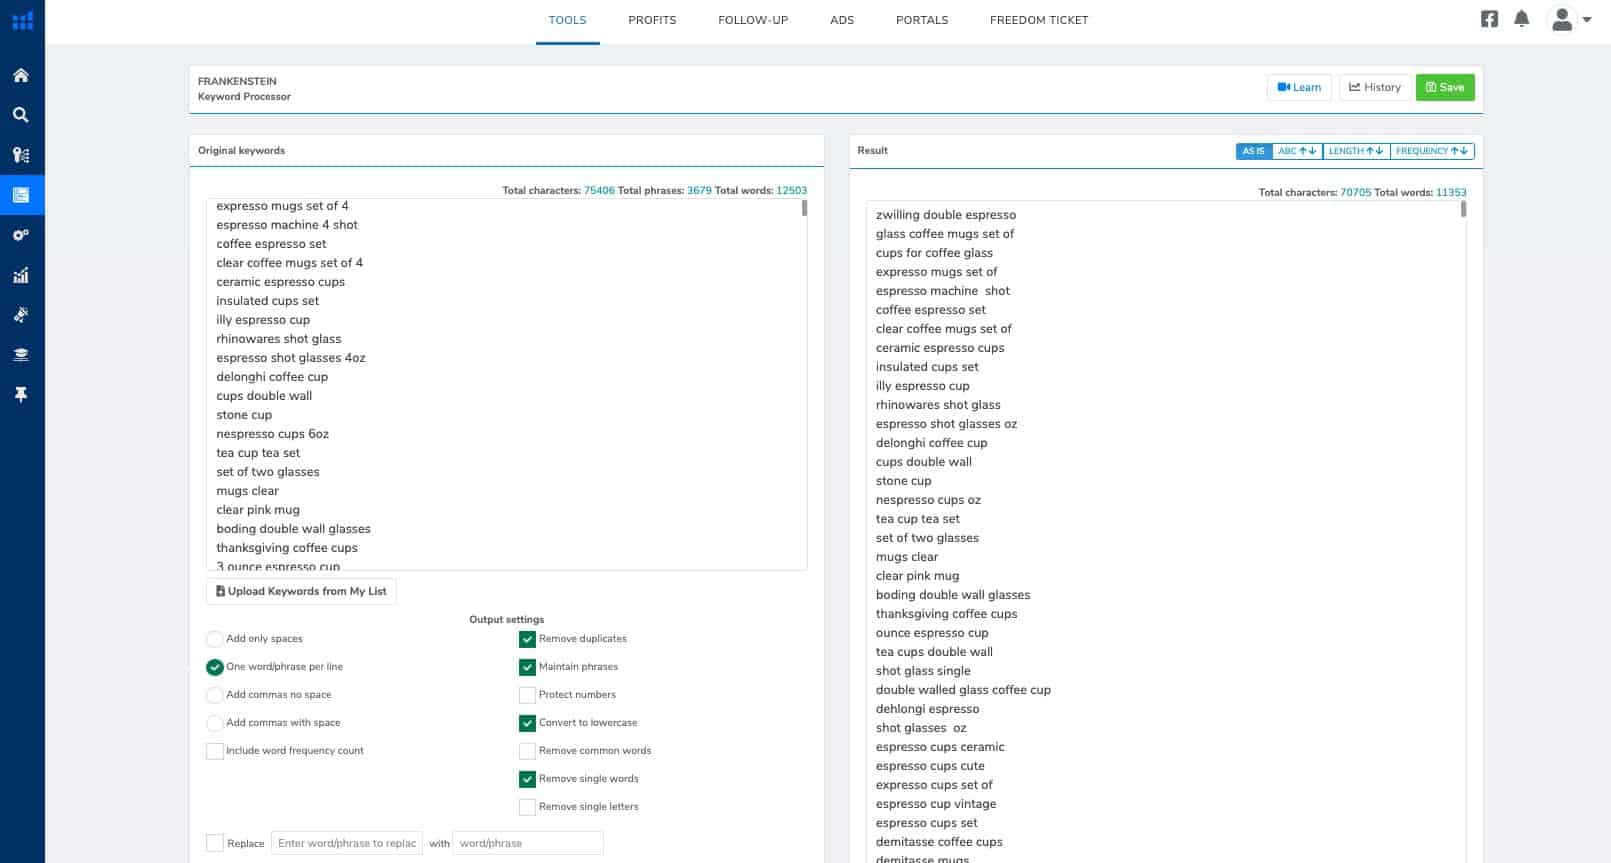1611x863 pixels.
Task: Click 'demitasse coffee cups' in Result
Action: tap(939, 842)
